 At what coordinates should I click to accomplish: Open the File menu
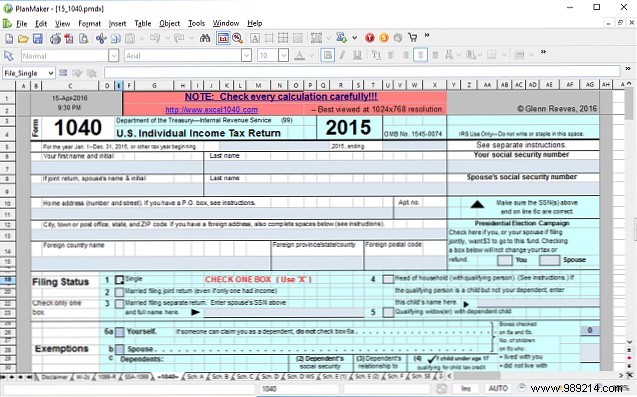21,24
